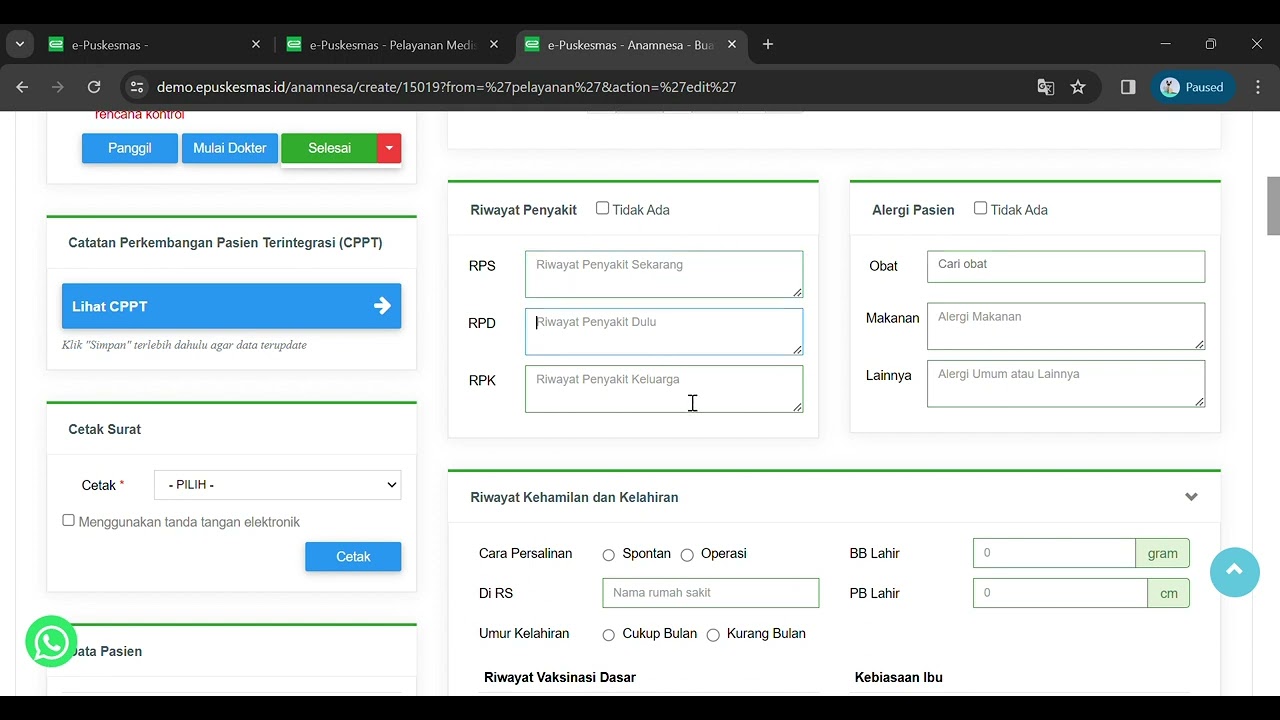Click the Obat Cari obat field

(x=1066, y=266)
